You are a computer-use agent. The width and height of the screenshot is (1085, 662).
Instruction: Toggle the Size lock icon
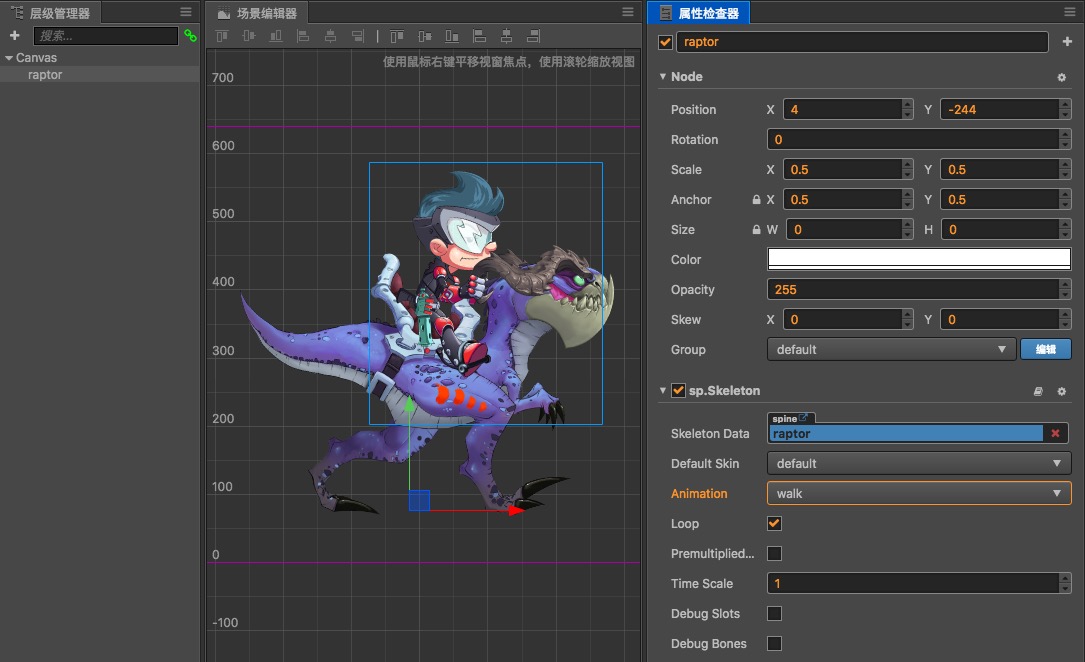coord(756,229)
